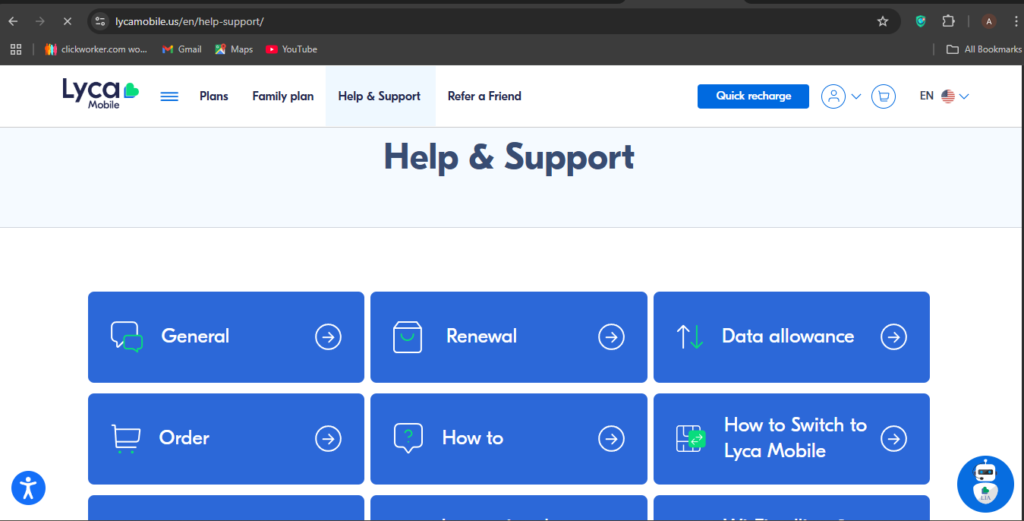Click the address bar URL
Viewport: 1024px width, 521px height.
pyautogui.click(x=189, y=22)
